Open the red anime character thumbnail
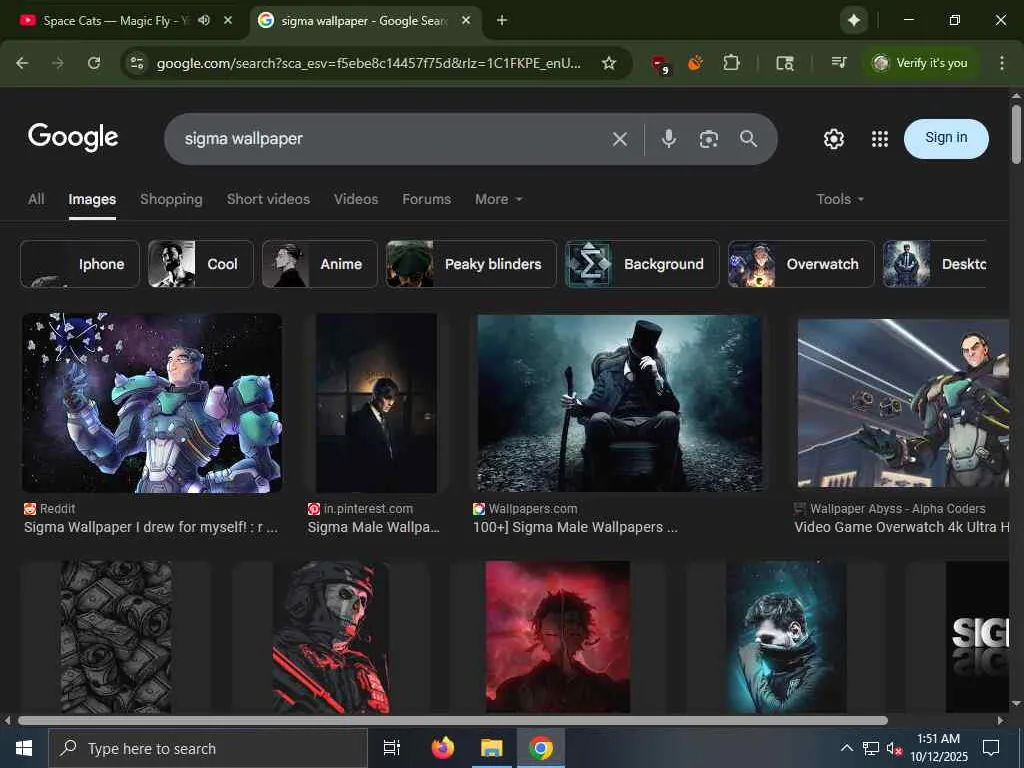The image size is (1024, 768). [x=558, y=637]
